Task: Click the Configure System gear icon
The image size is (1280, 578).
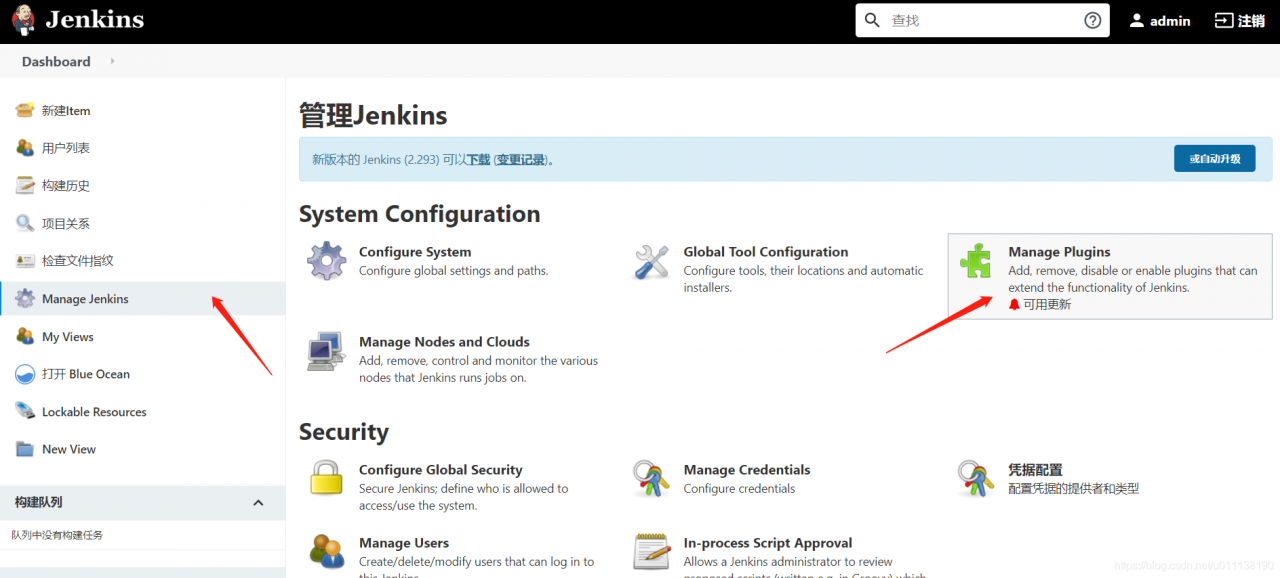Action: point(326,262)
